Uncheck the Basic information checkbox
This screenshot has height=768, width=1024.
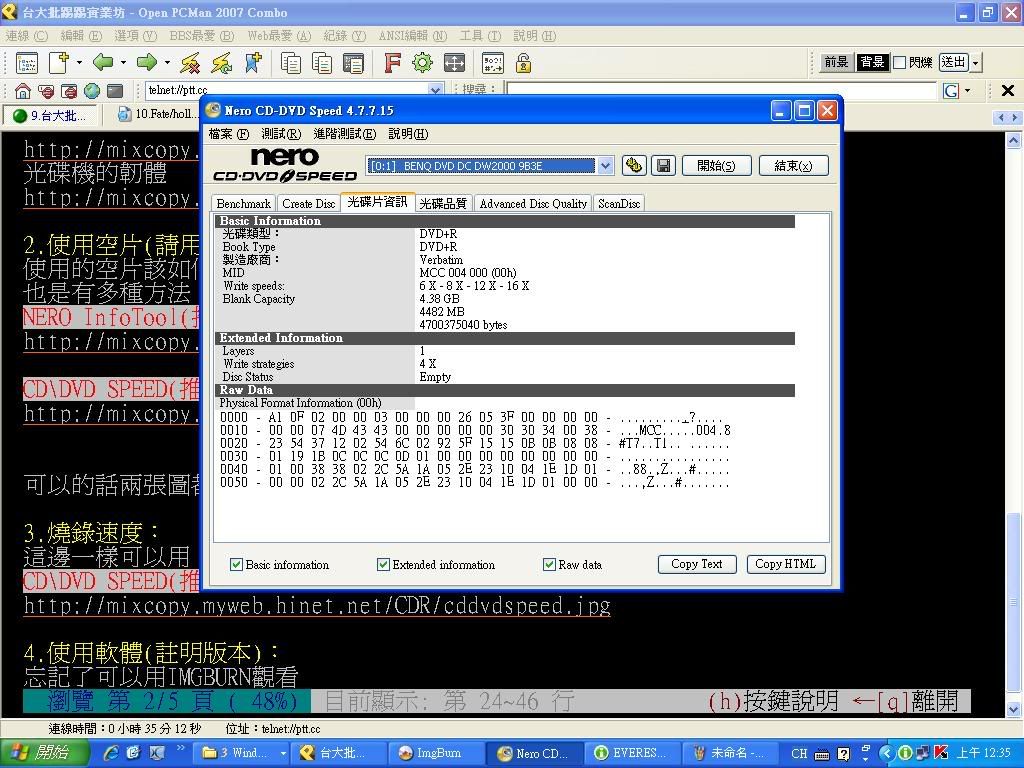(x=237, y=565)
